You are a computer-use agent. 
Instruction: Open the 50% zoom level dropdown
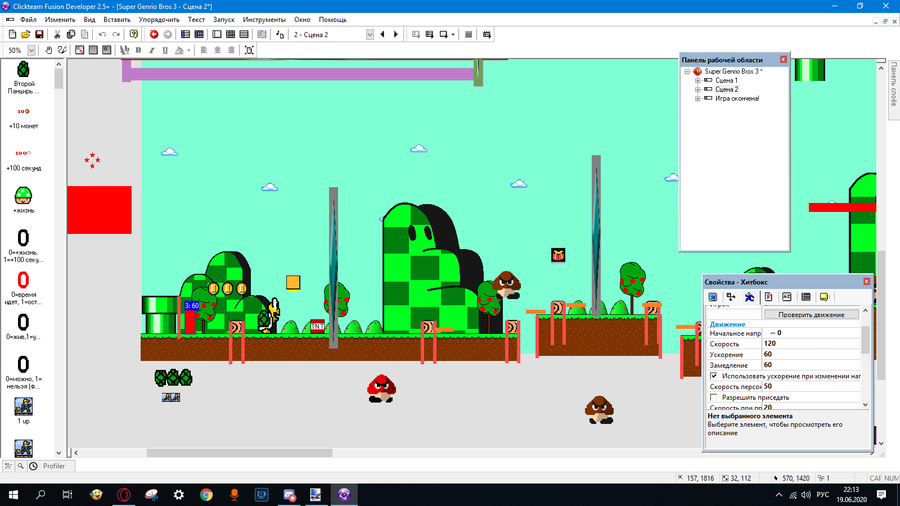[x=32, y=50]
